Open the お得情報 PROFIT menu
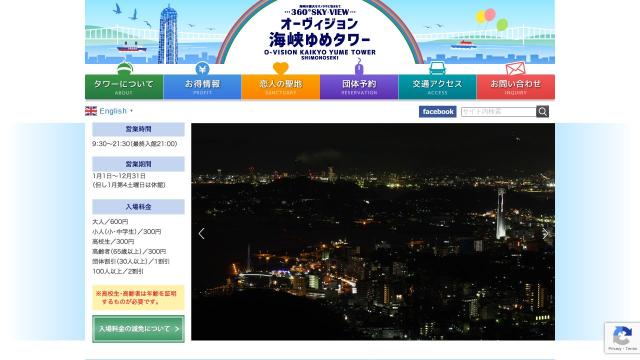Image resolution: width=640 pixels, height=360 pixels. coord(202,87)
